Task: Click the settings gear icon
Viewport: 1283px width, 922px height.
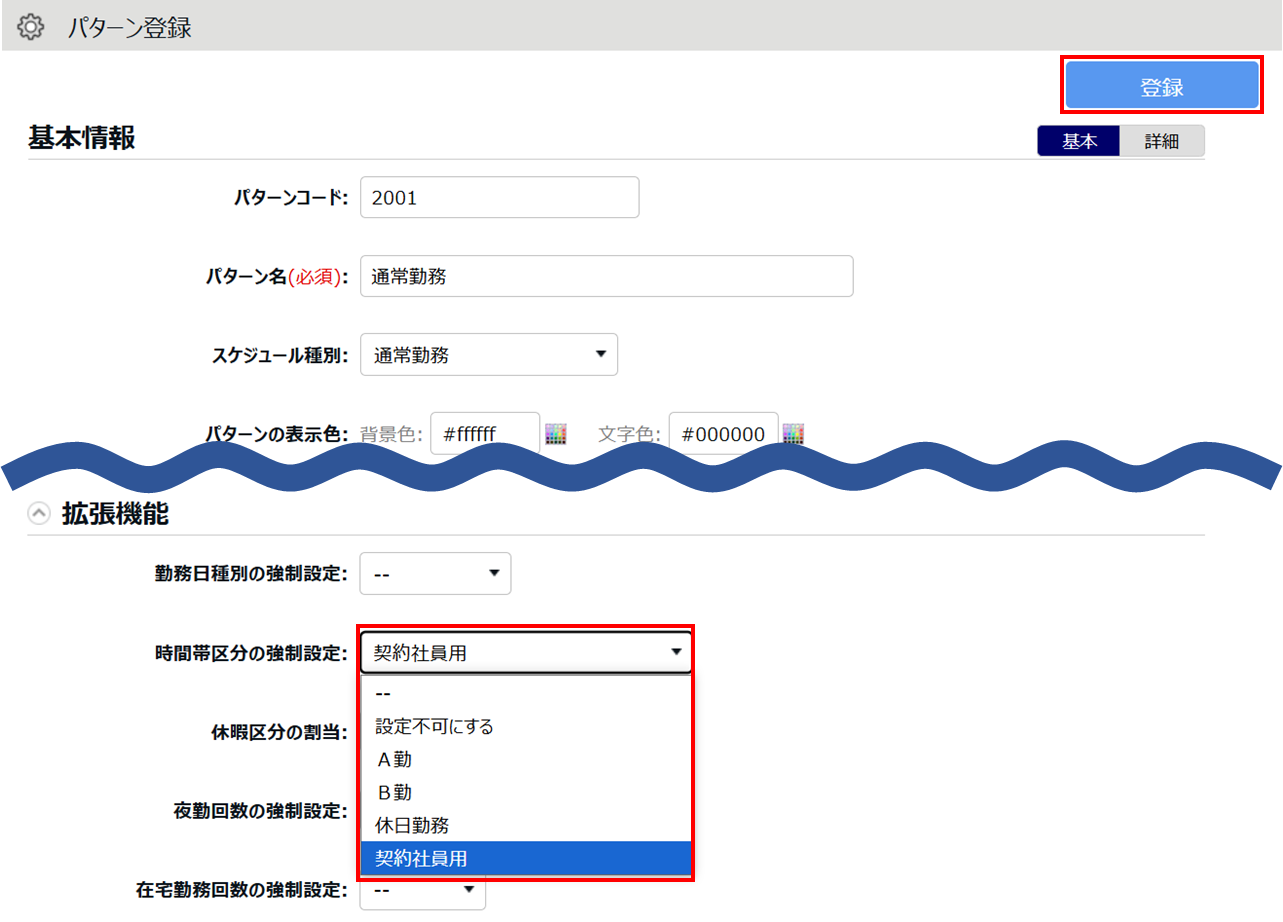Action: click(31, 27)
